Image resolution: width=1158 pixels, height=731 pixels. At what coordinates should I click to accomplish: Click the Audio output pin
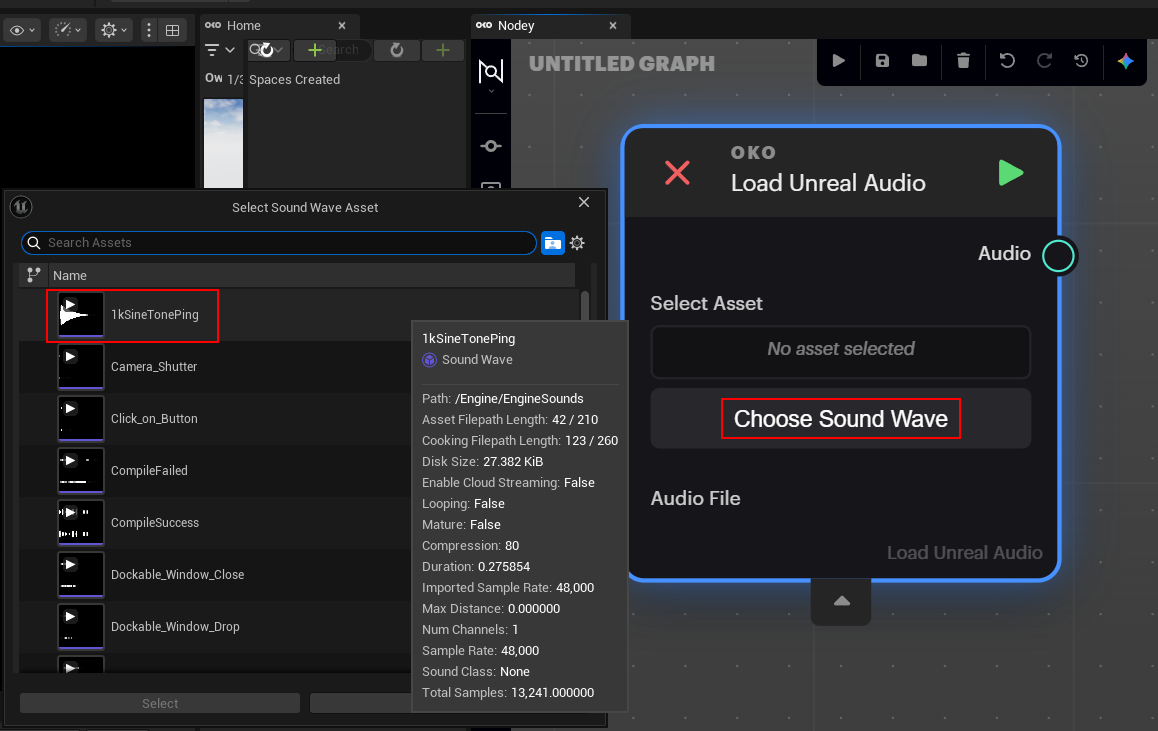[1058, 255]
